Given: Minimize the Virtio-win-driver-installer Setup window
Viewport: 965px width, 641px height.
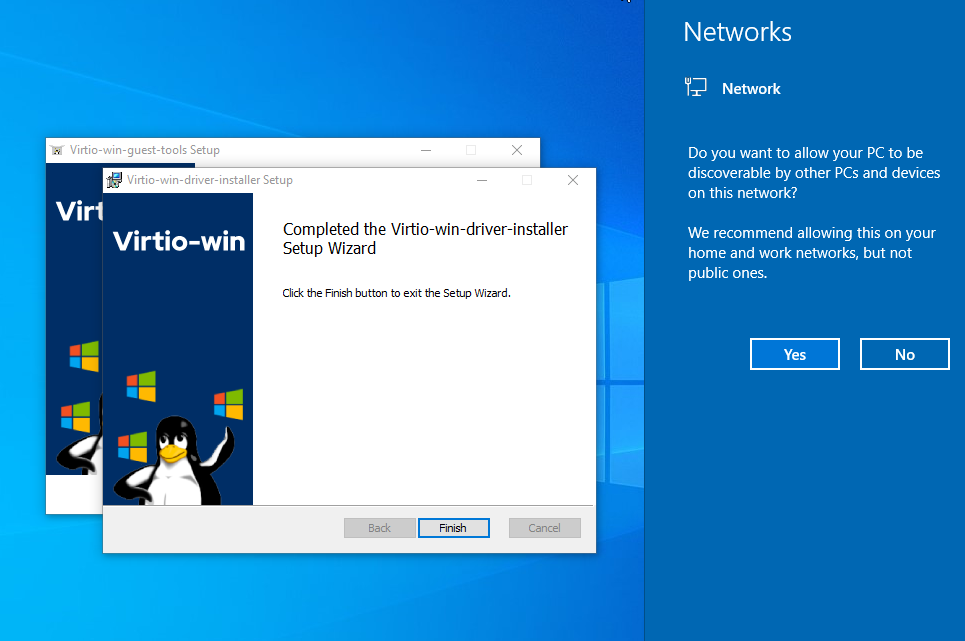Looking at the screenshot, I should pos(482,180).
